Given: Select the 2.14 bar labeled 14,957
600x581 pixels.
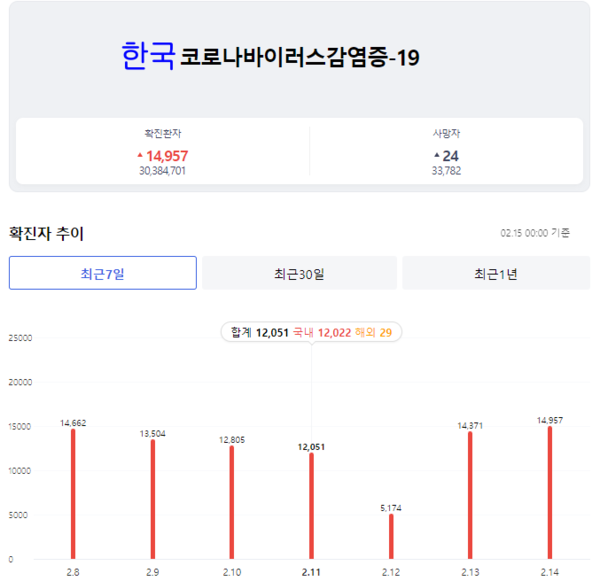Looking at the screenshot, I should coord(550,493).
